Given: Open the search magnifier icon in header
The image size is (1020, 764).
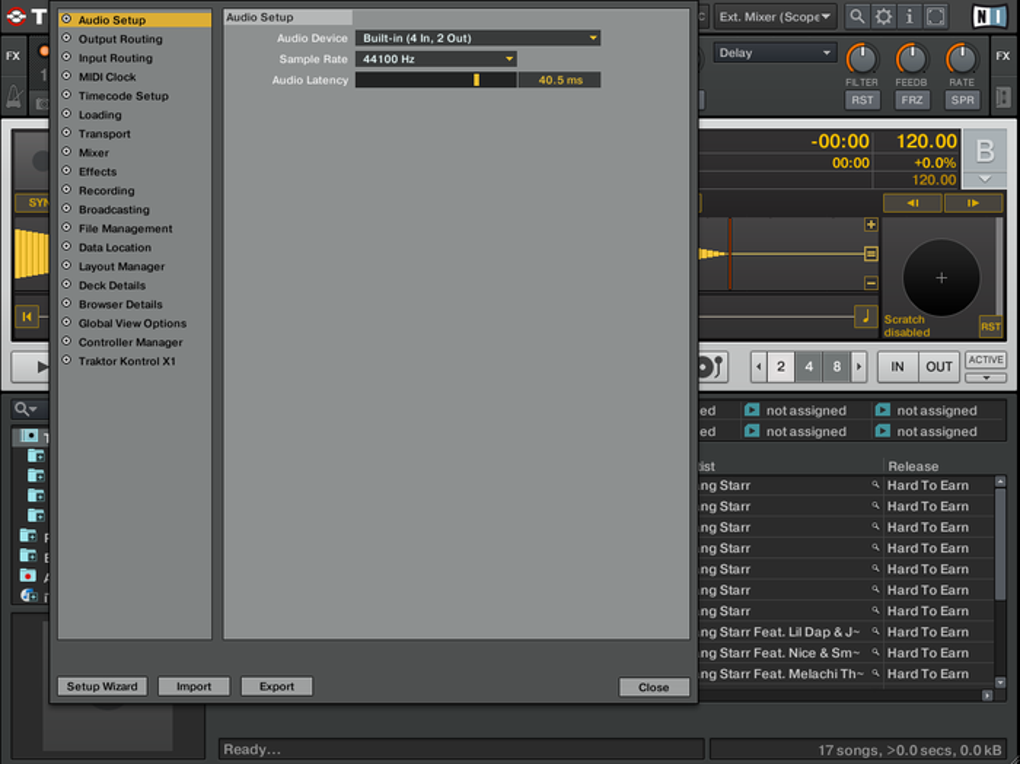Looking at the screenshot, I should (857, 16).
